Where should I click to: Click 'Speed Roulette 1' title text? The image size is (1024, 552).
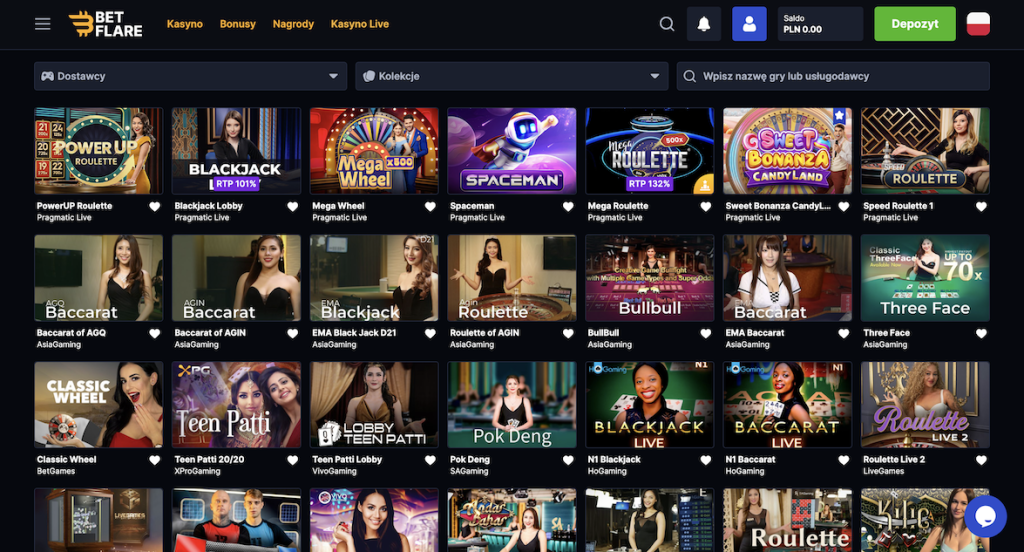point(898,206)
